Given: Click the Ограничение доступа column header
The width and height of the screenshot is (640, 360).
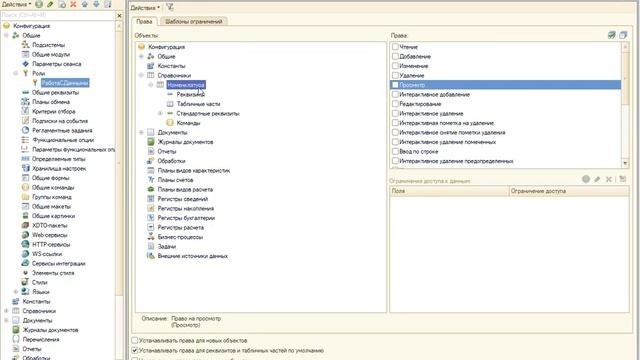Looking at the screenshot, I should coord(569,191).
